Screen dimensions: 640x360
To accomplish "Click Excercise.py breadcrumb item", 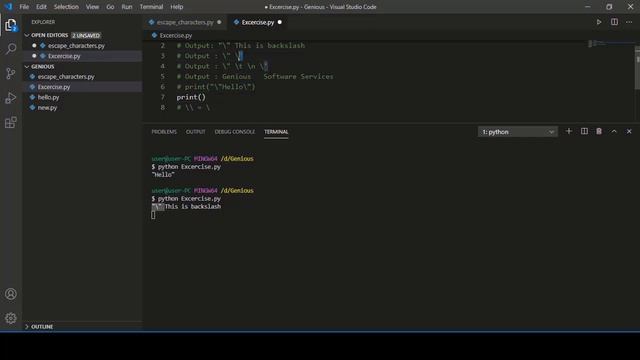I will pos(176,36).
